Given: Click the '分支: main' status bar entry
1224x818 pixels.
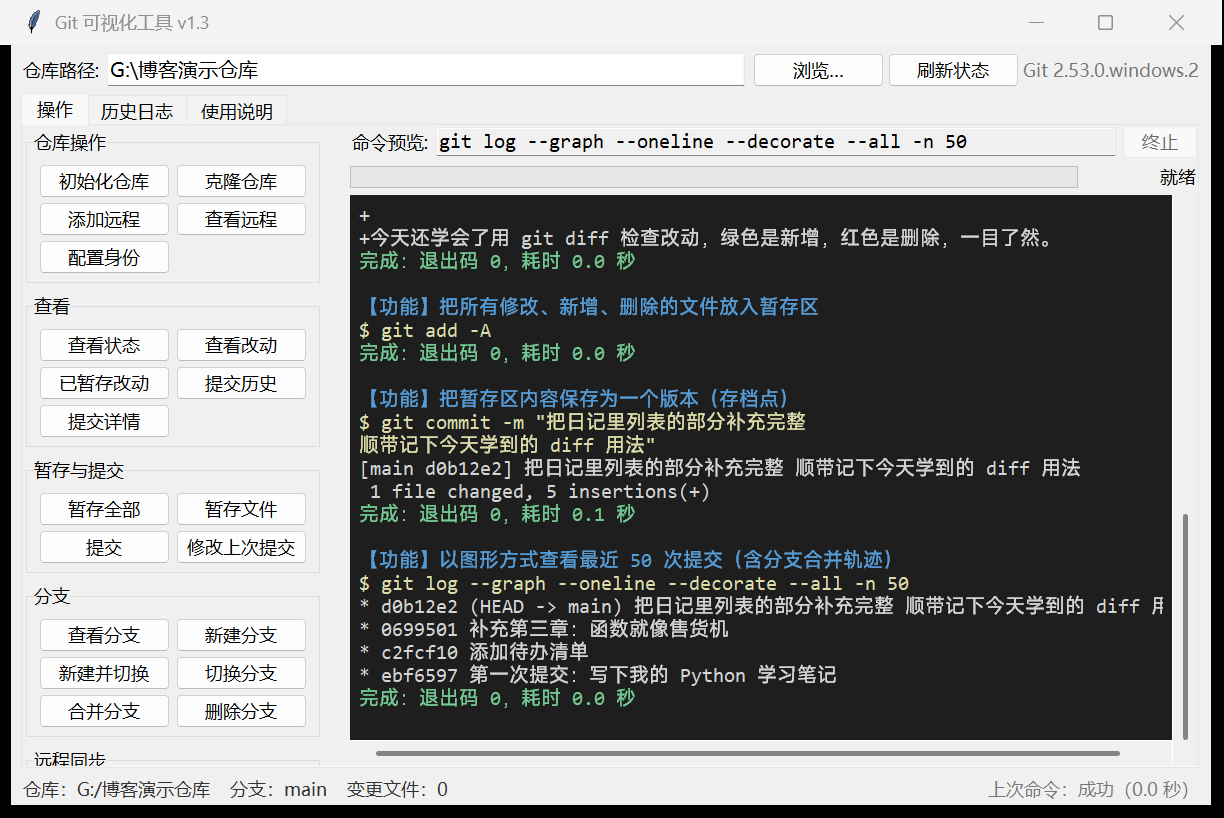Looking at the screenshot, I should 278,790.
